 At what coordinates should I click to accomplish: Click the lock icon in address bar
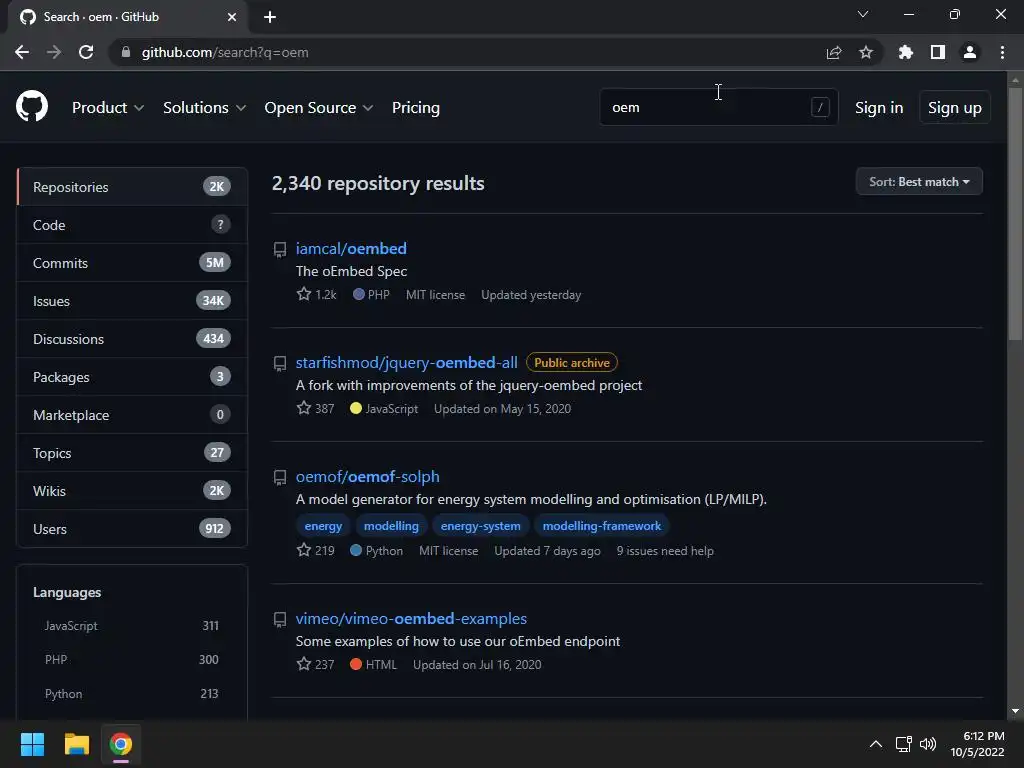click(x=126, y=52)
